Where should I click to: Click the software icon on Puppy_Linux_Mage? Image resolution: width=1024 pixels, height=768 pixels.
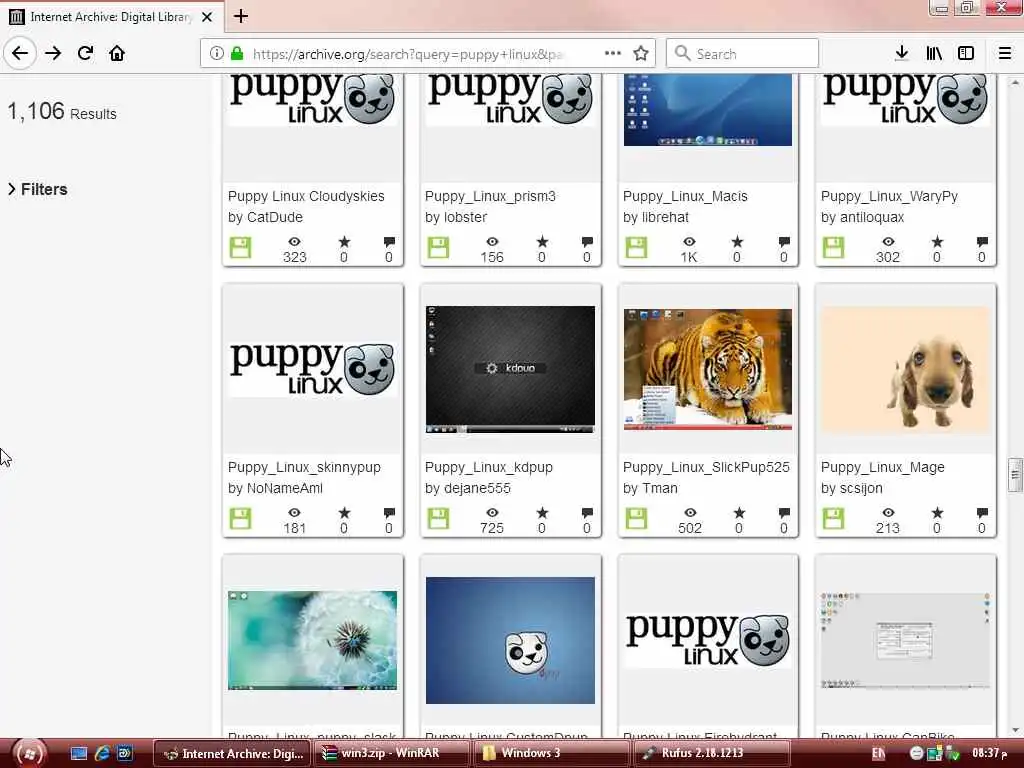pos(833,519)
